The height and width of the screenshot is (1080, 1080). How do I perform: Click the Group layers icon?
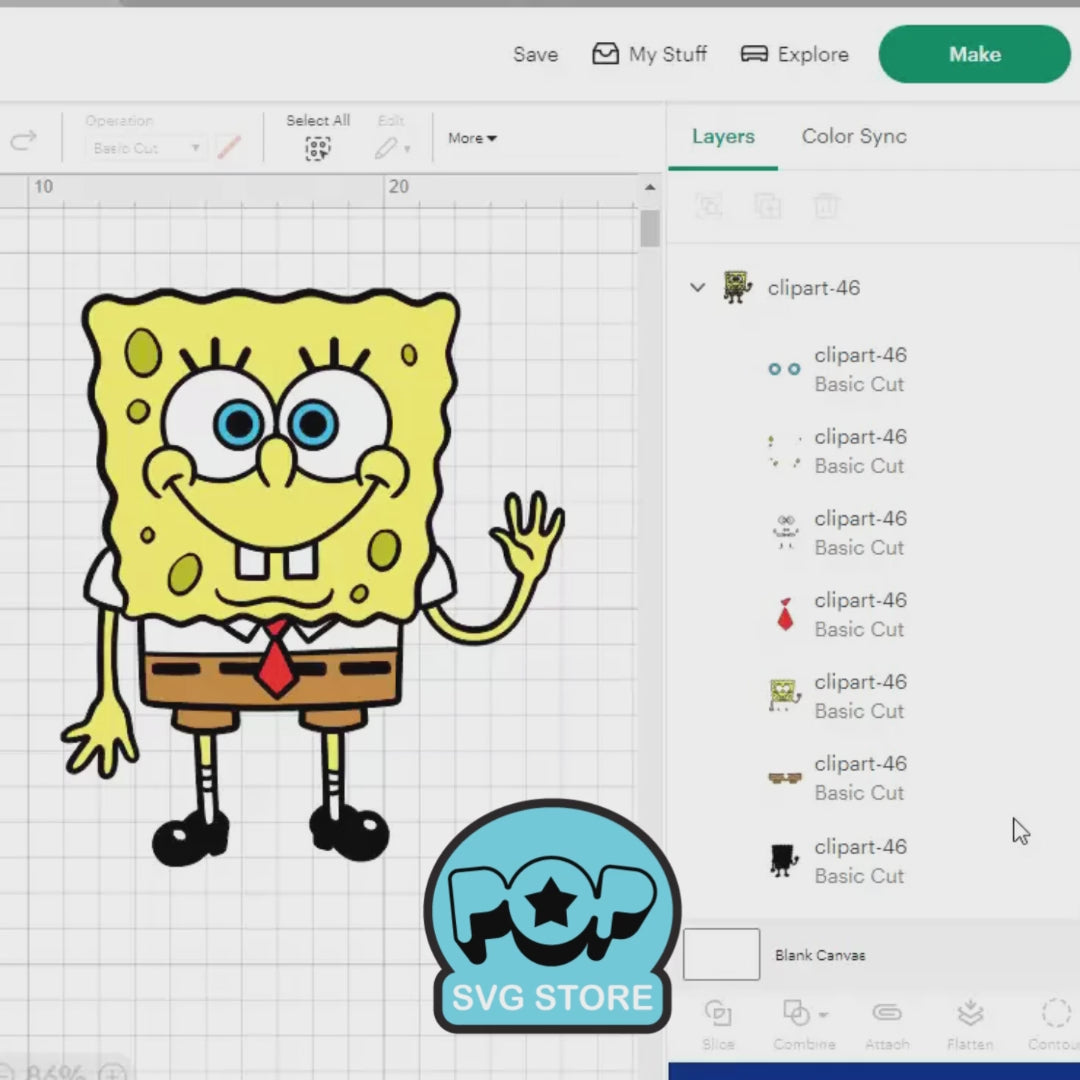(709, 206)
